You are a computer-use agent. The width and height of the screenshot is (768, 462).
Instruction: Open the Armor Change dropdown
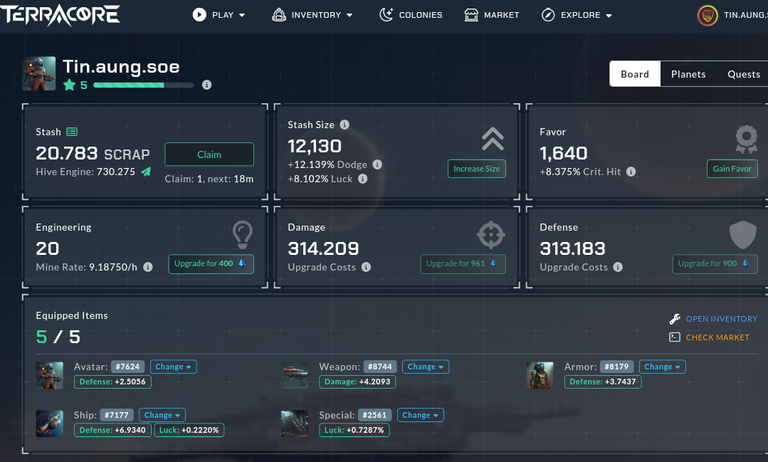(662, 366)
